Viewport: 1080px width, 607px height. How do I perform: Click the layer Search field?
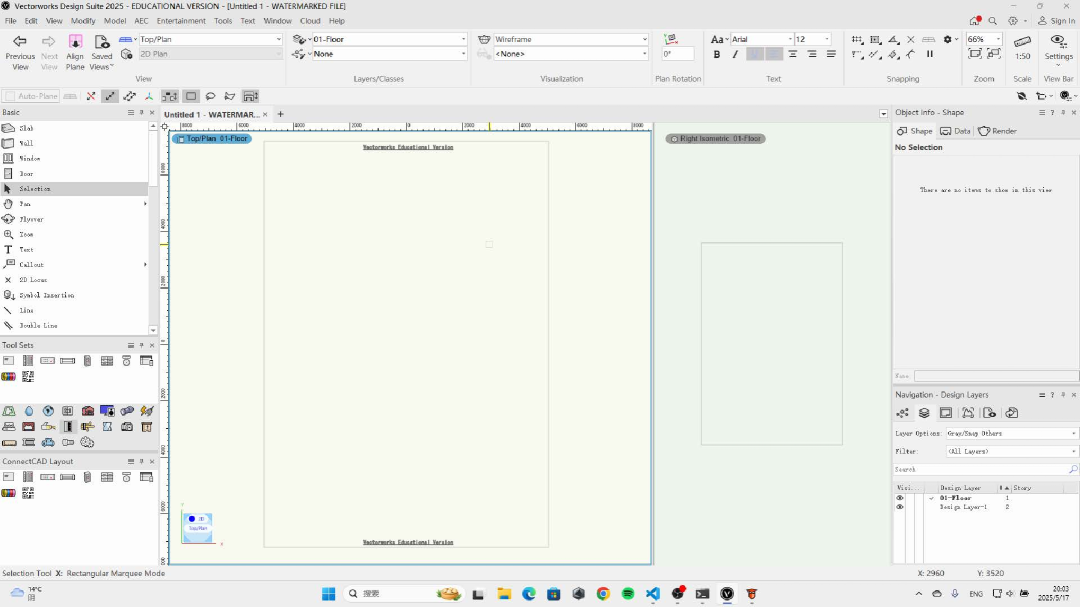pos(980,469)
